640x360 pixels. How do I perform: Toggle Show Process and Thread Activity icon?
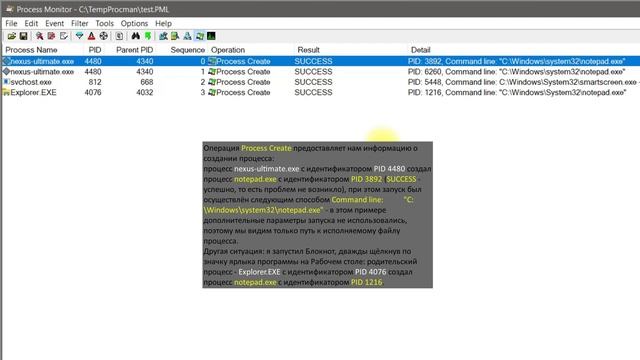pyautogui.click(x=200, y=36)
